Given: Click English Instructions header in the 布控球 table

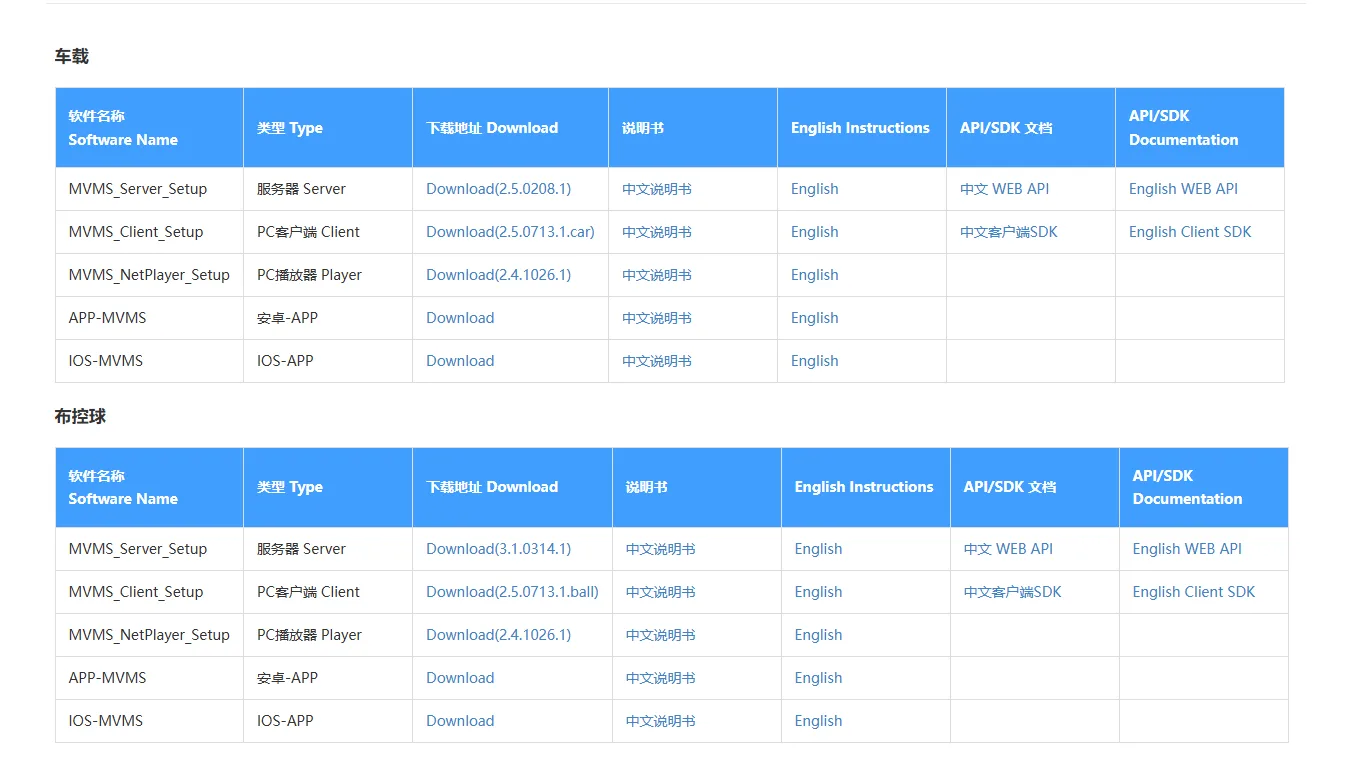Looking at the screenshot, I should tap(864, 487).
